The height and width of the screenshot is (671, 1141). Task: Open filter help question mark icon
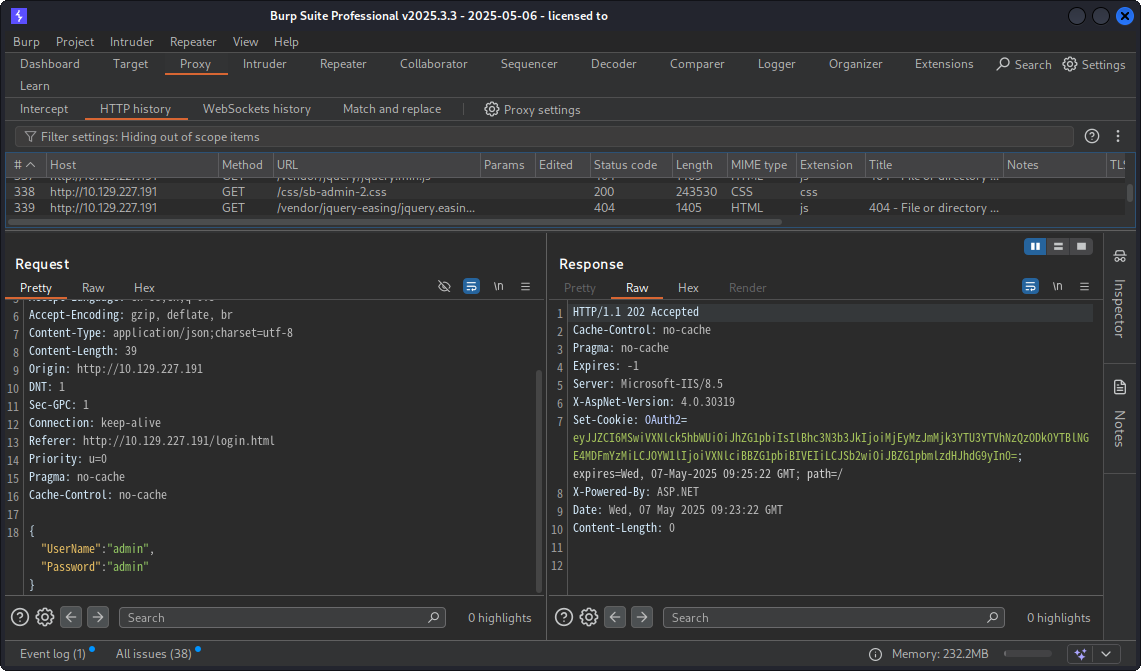1092,136
